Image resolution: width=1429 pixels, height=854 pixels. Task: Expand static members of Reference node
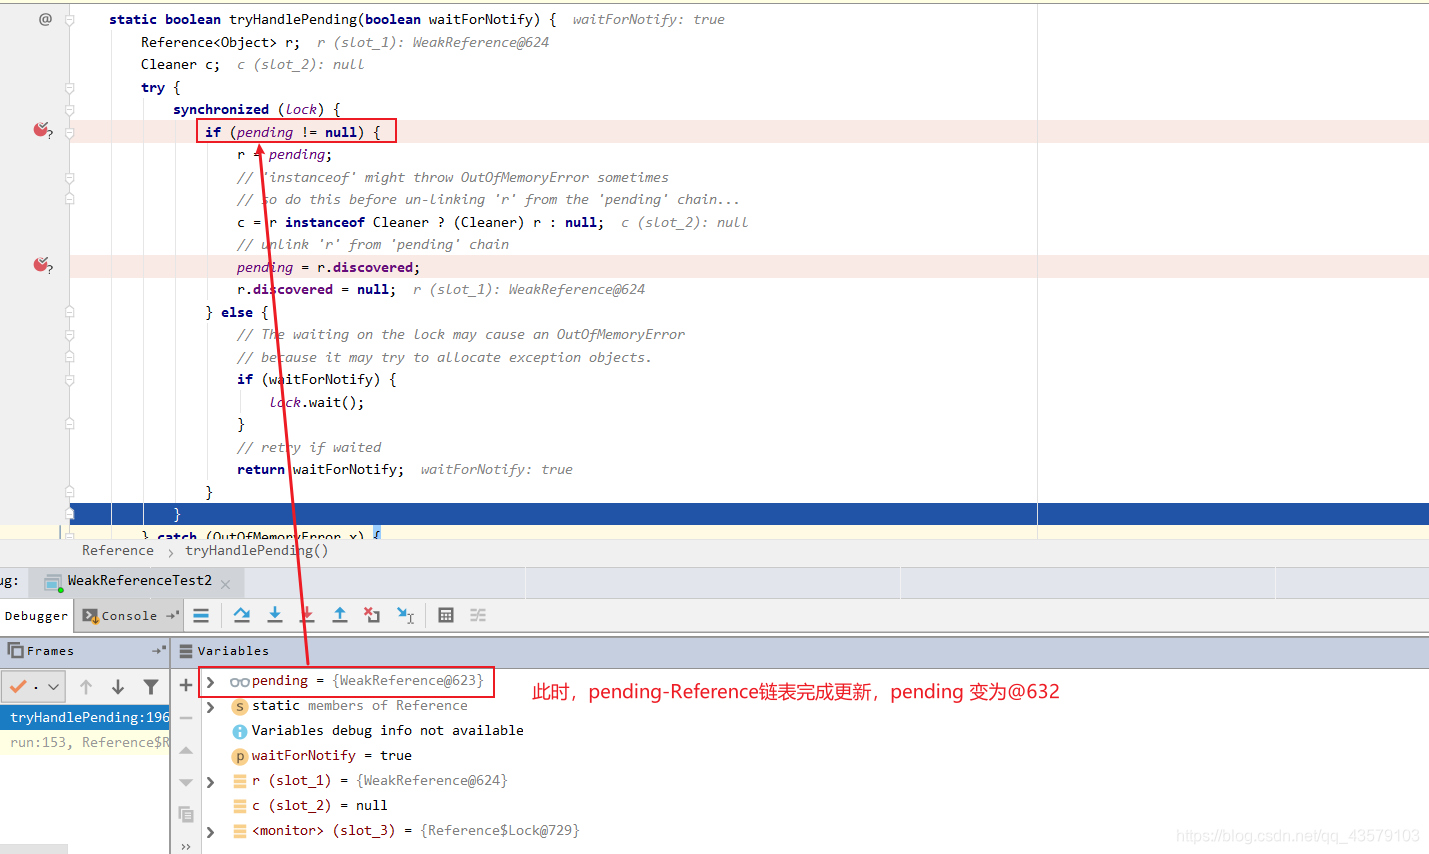(x=210, y=706)
